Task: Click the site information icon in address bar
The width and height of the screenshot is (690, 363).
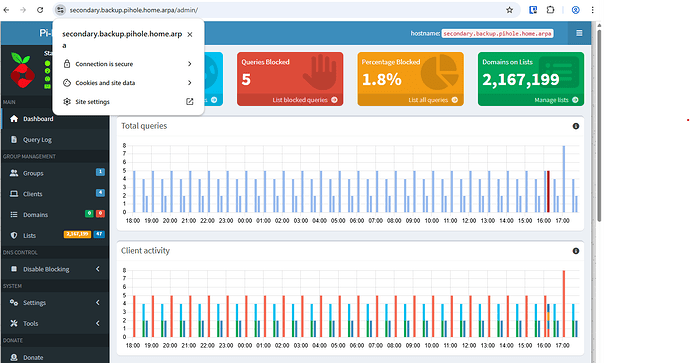Action: pos(61,10)
